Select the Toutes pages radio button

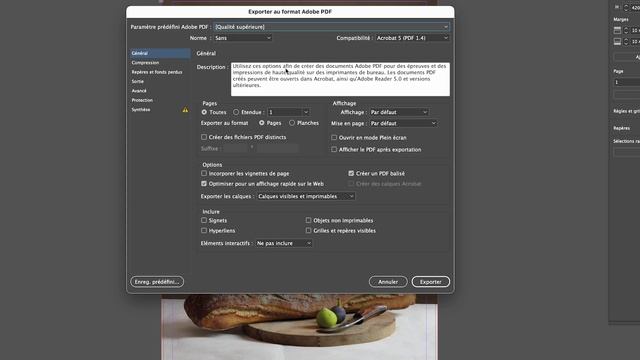pos(204,112)
